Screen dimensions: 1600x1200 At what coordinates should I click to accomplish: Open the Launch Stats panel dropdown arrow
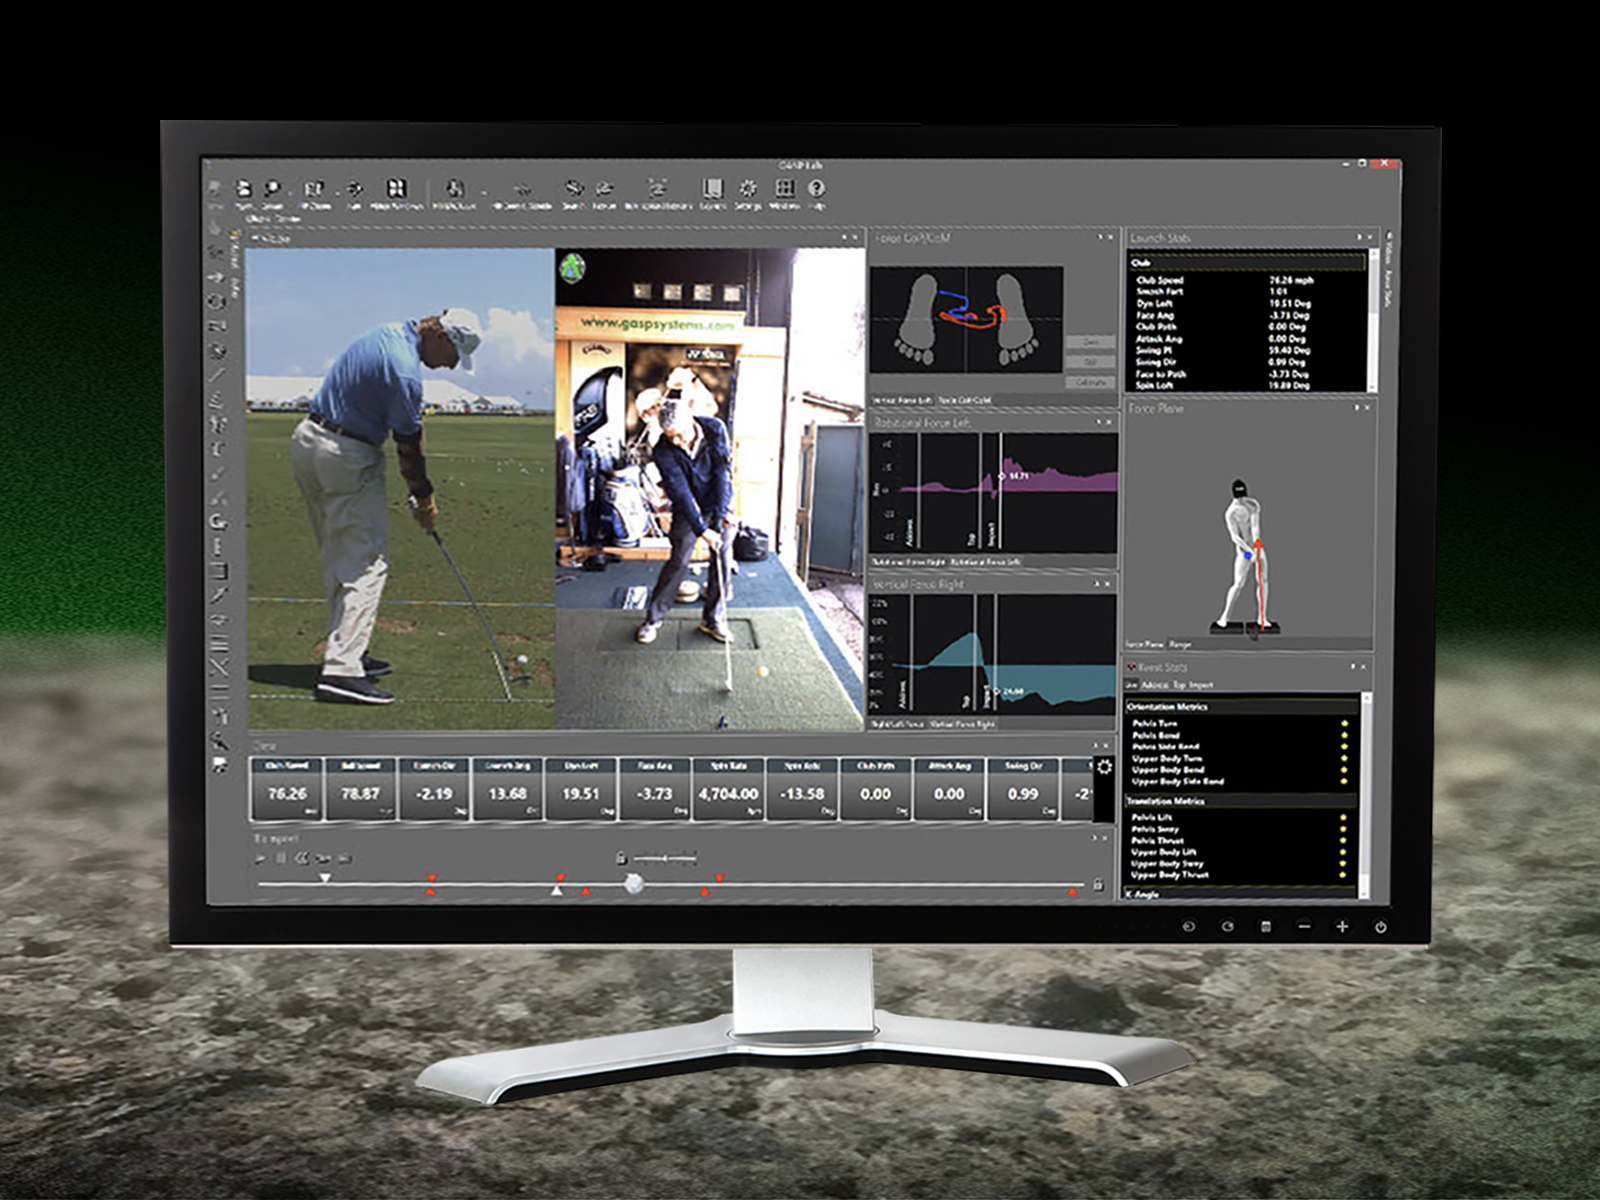pyautogui.click(x=1358, y=238)
